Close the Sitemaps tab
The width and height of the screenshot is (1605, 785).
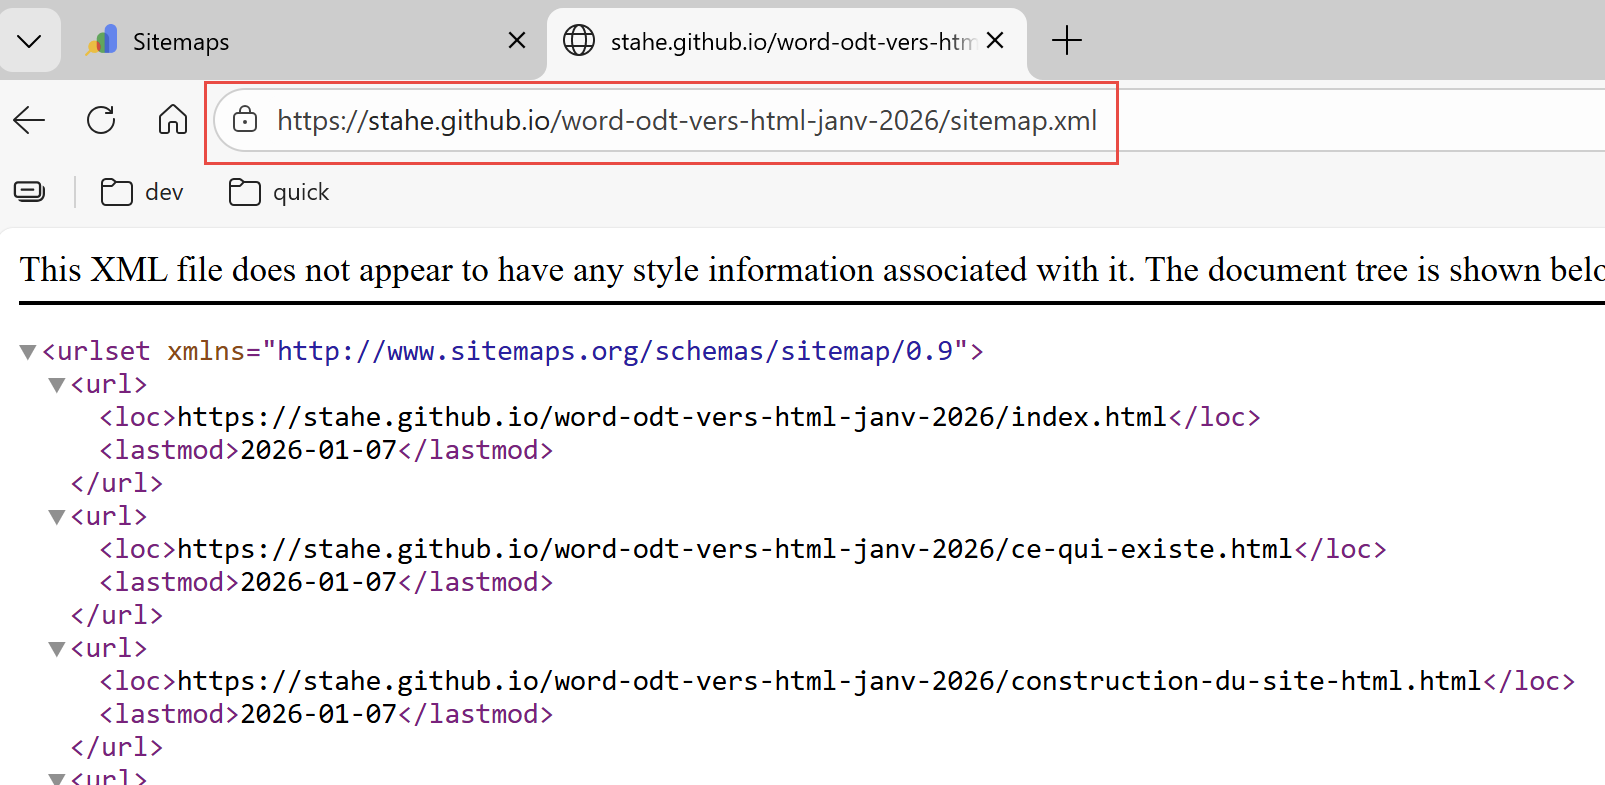tap(517, 41)
